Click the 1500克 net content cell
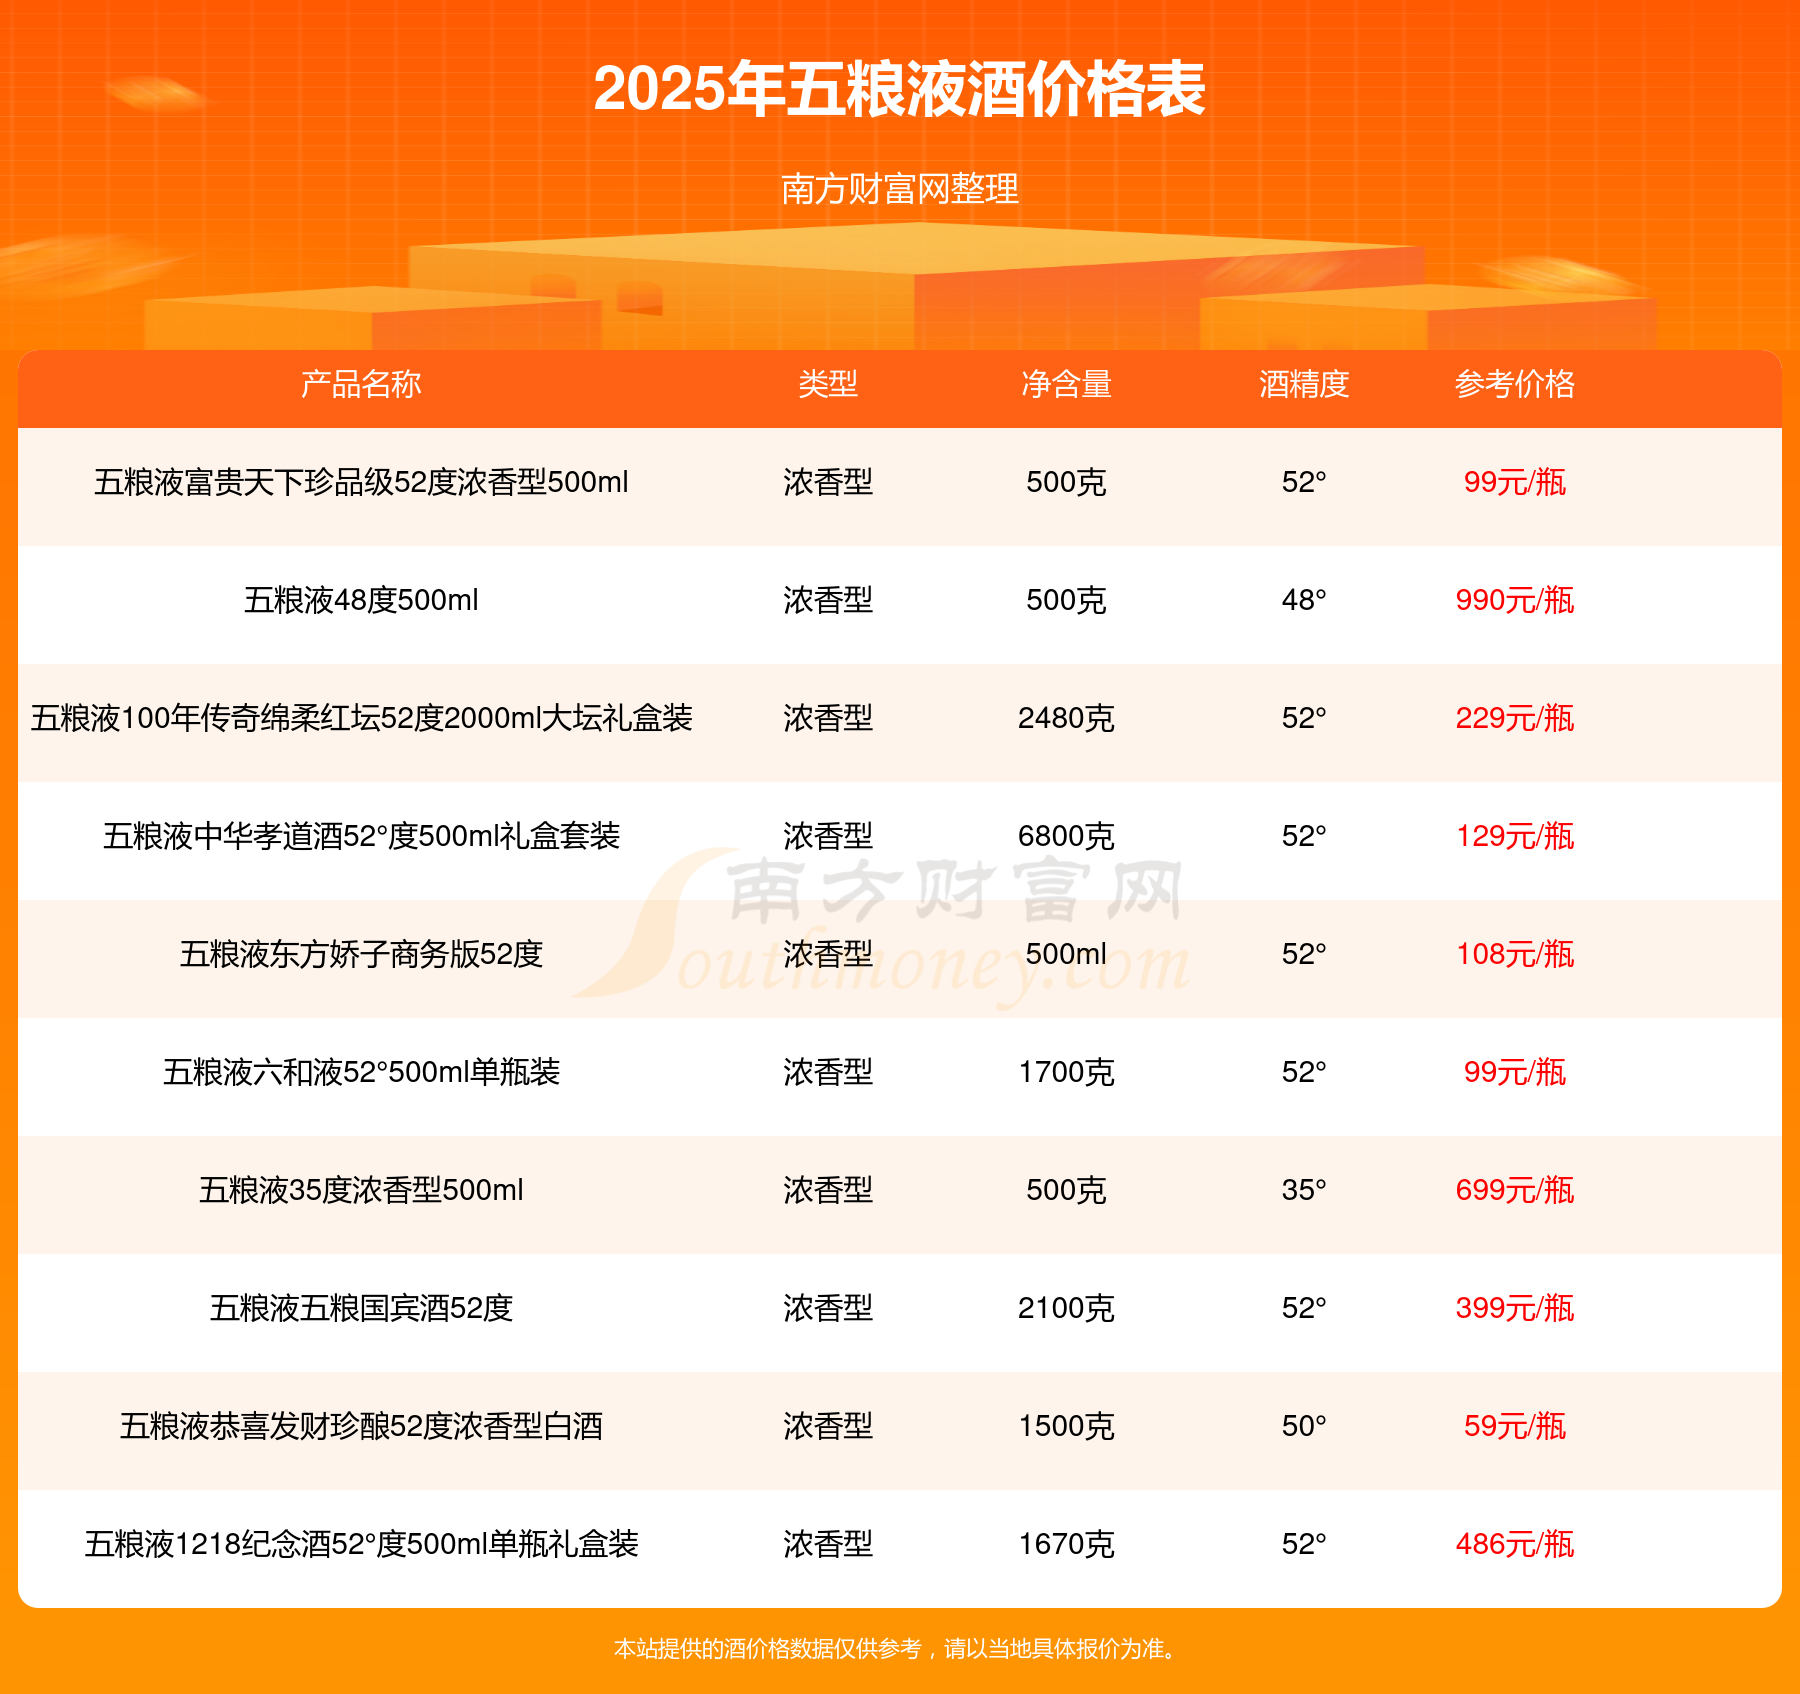This screenshot has height=1694, width=1800. click(1066, 1427)
